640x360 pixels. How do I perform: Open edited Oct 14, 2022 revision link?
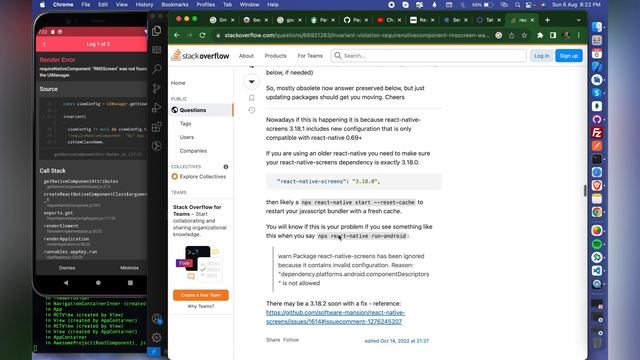coord(397,341)
